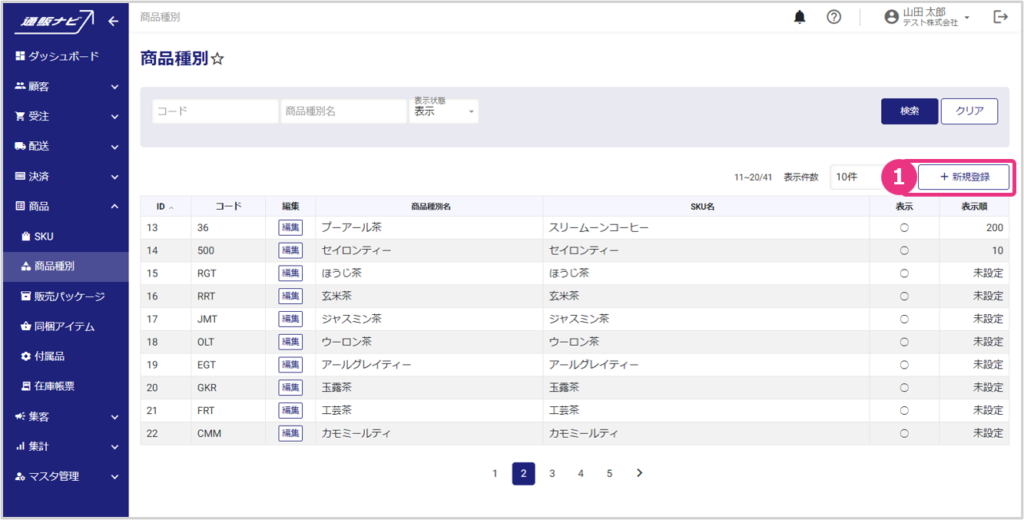1024x520 pixels.
Task: Click the コード input field
Action: coord(215,111)
